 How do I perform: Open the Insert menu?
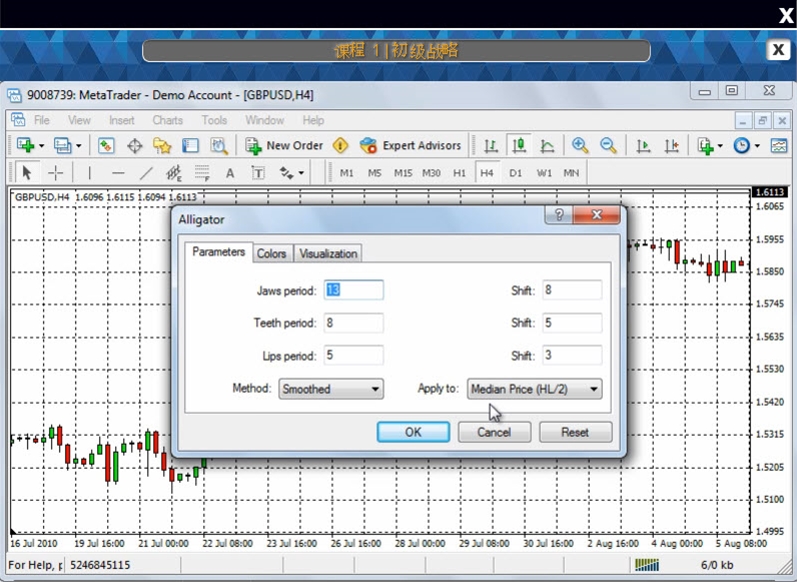point(121,120)
